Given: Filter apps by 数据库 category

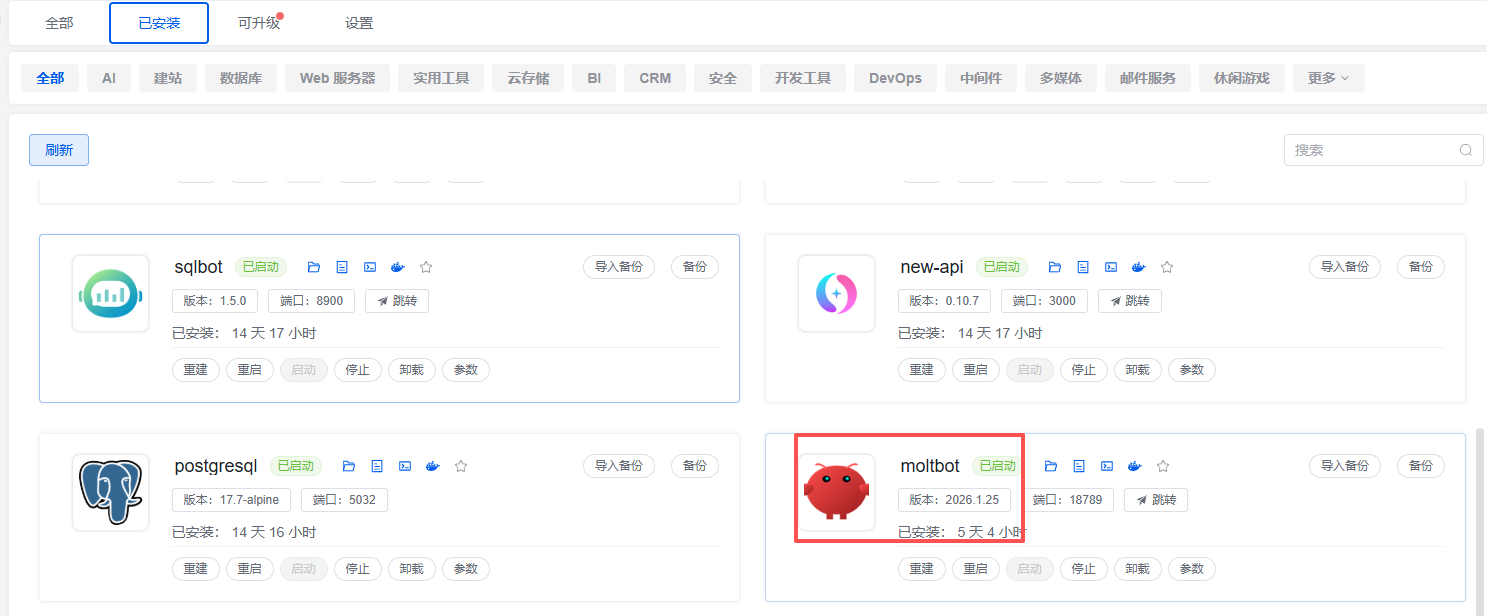Looking at the screenshot, I should click(x=241, y=78).
